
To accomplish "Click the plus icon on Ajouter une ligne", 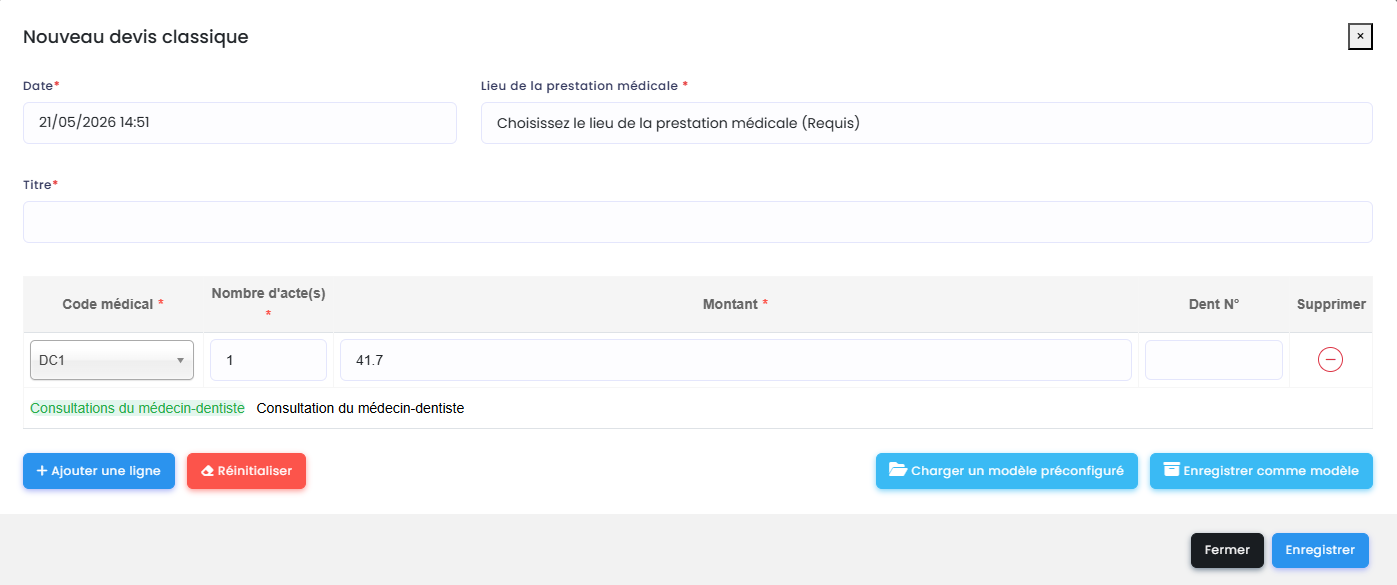I will 42,471.
